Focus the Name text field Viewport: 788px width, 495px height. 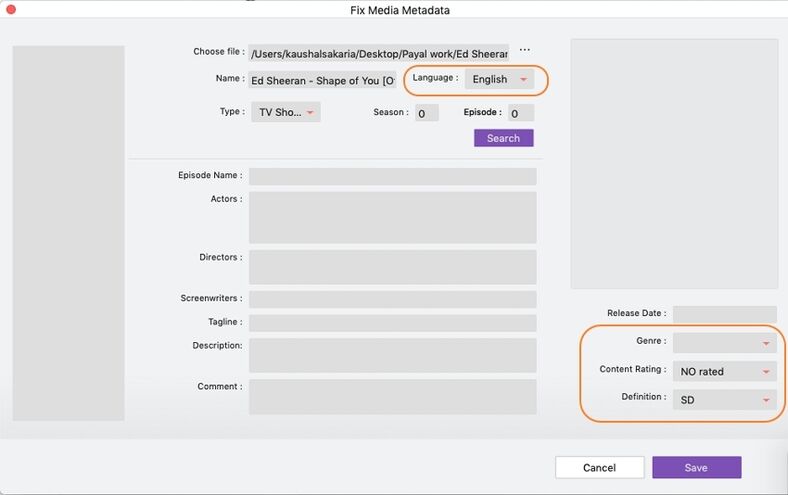[x=323, y=80]
